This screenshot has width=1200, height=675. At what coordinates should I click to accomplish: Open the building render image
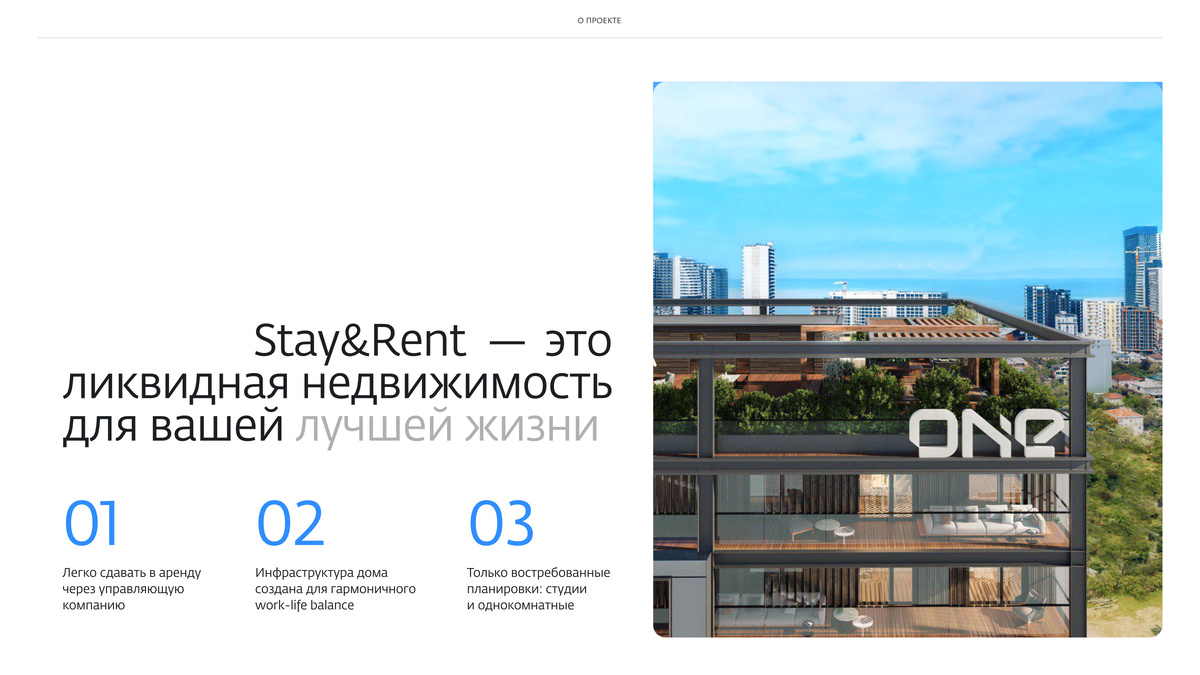click(907, 359)
